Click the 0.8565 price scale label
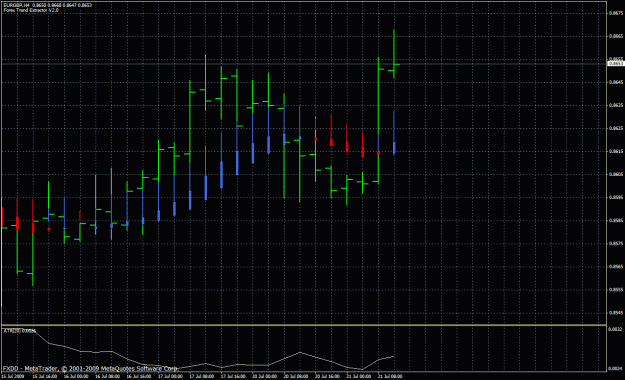The height and width of the screenshot is (380, 625). (x=616, y=267)
